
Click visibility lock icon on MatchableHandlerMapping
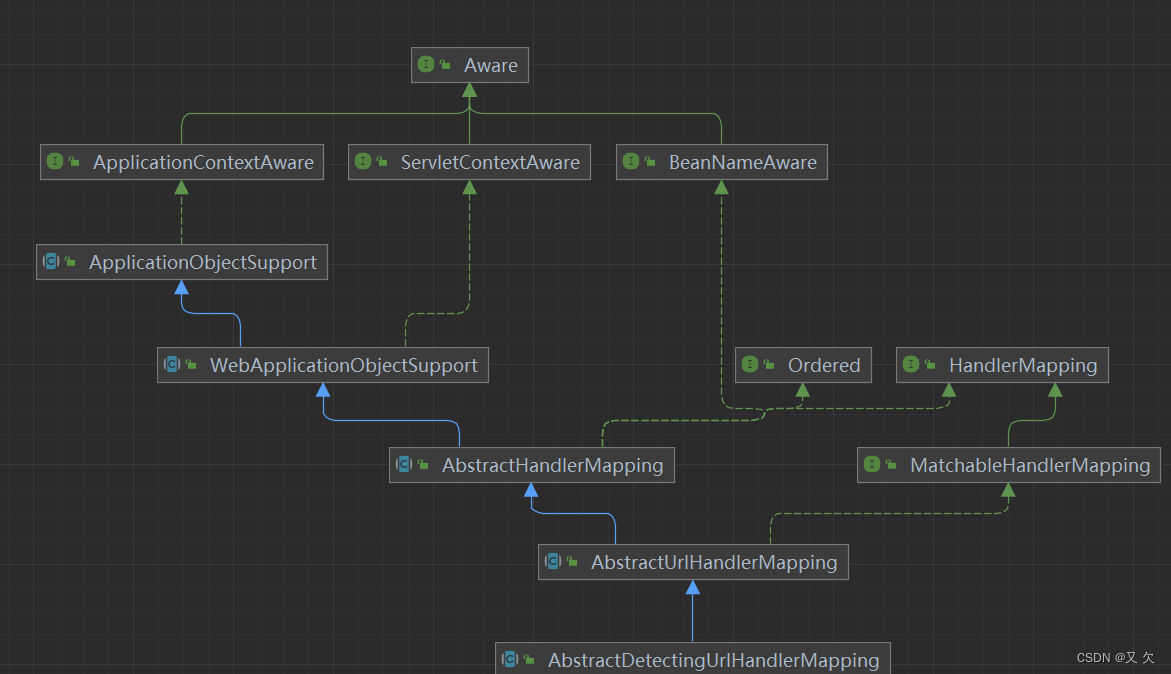pyautogui.click(x=891, y=464)
